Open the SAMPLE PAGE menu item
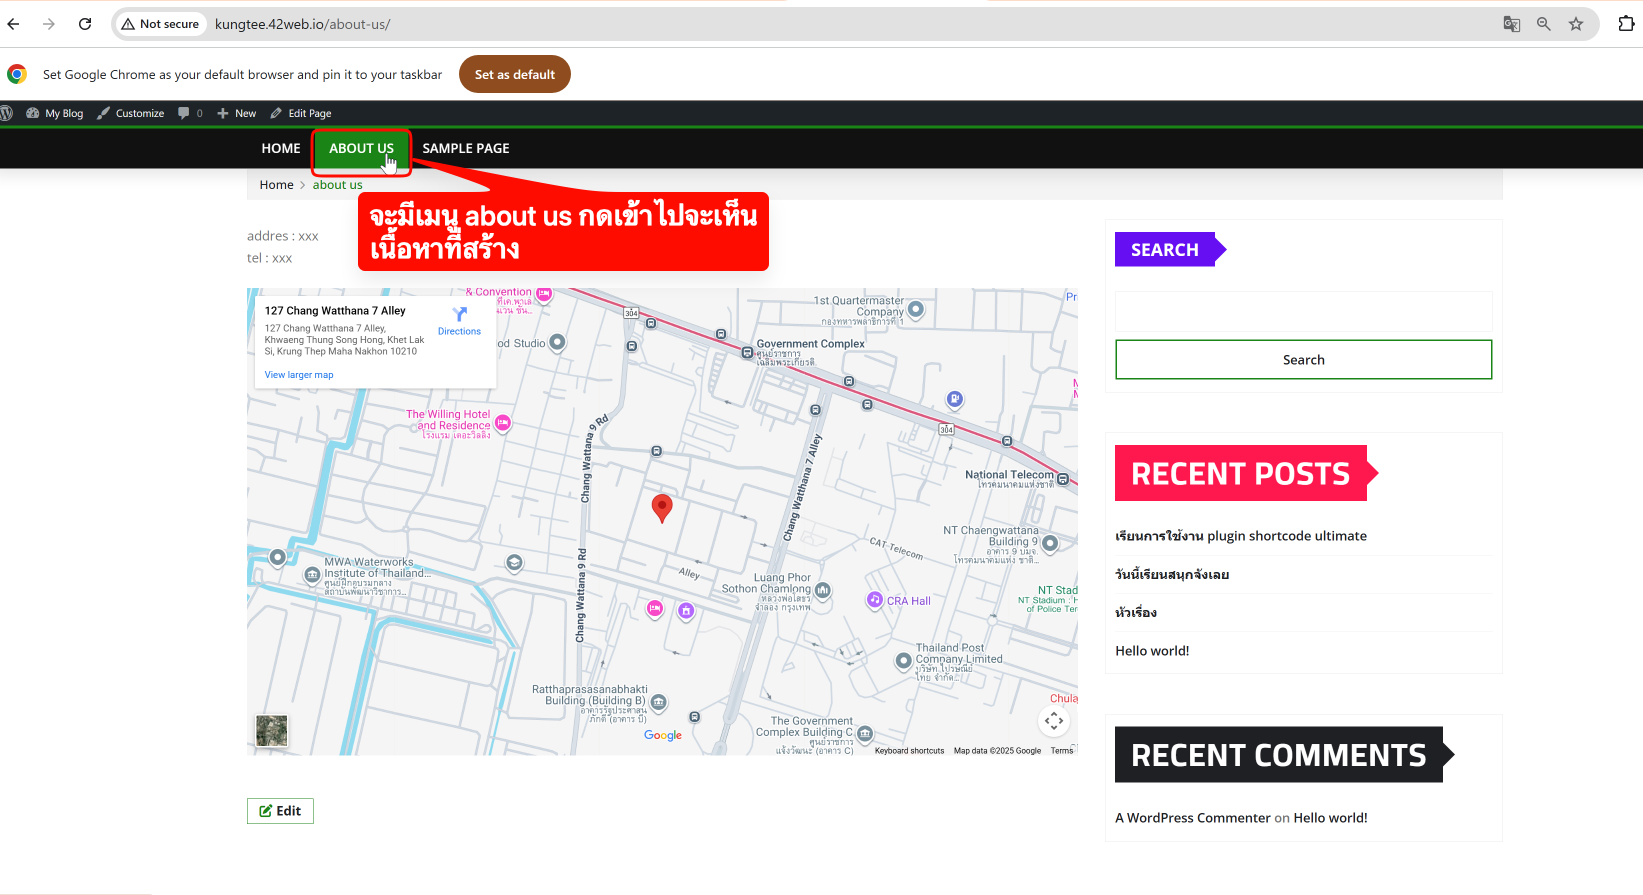This screenshot has height=895, width=1643. [465, 148]
